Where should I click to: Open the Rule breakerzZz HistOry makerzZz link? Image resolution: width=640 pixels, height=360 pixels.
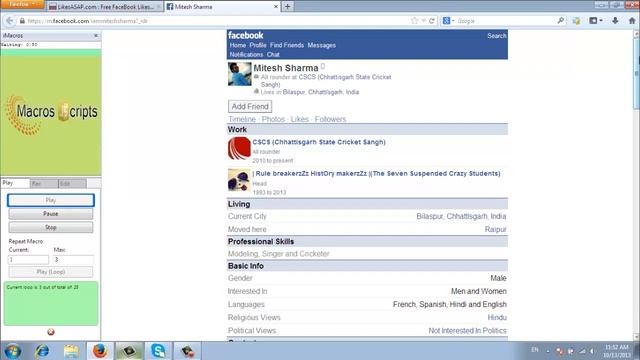376,173
